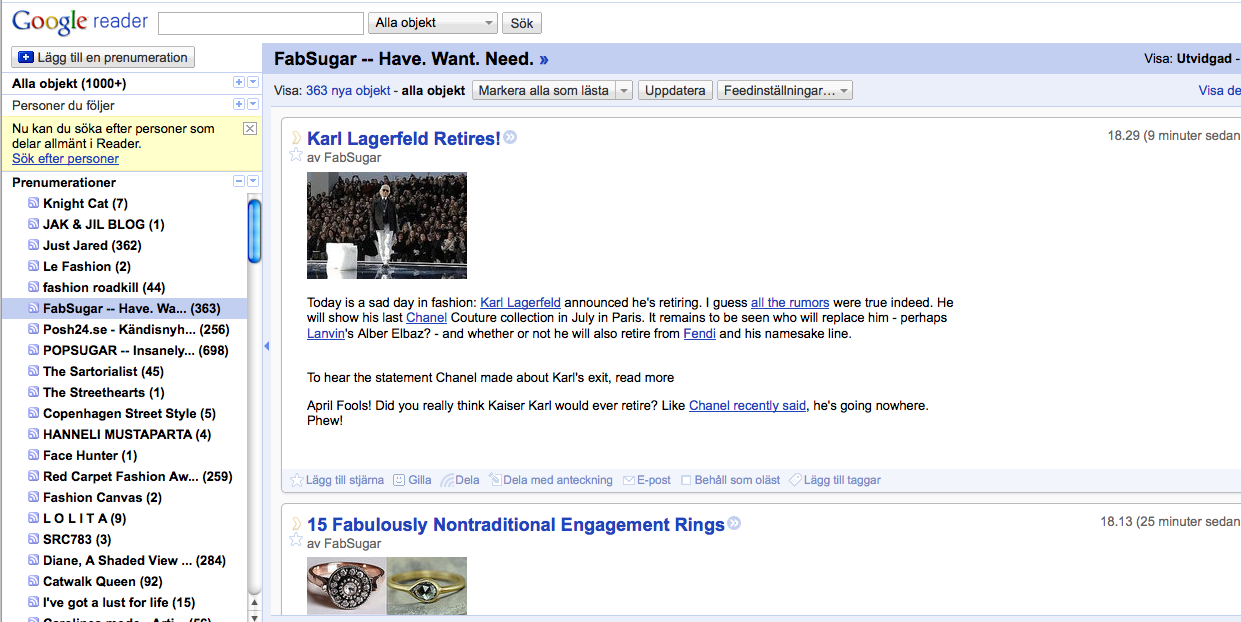Screen dimensions: 1241x622
Task: Collapse the Prenumerationer list with minus icon
Action: 238,182
